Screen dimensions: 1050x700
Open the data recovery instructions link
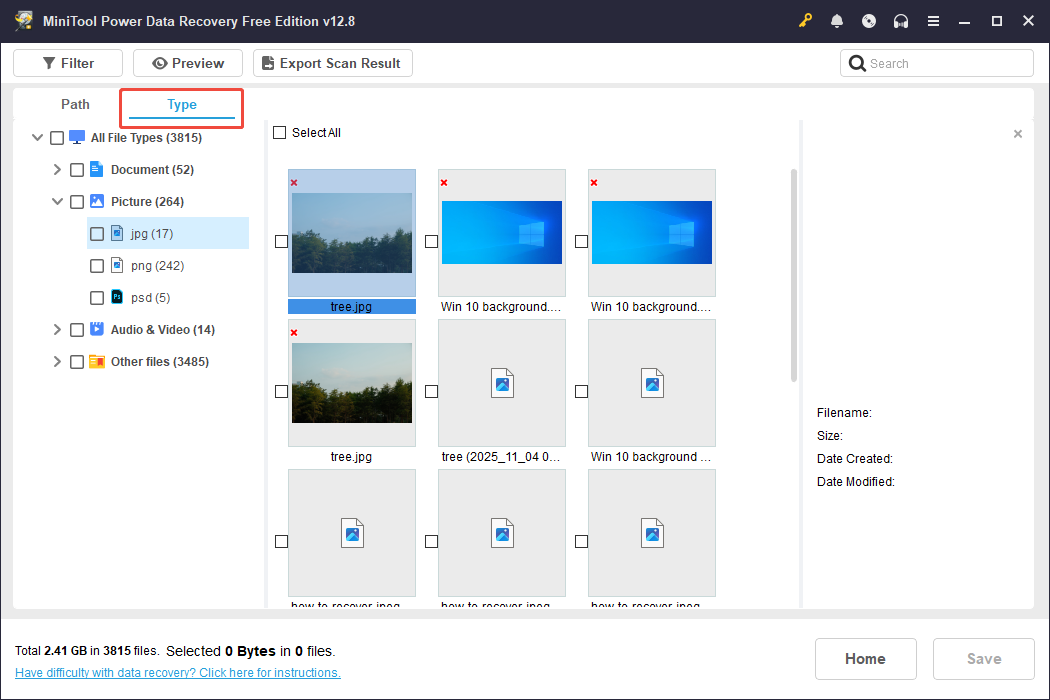coord(178,673)
